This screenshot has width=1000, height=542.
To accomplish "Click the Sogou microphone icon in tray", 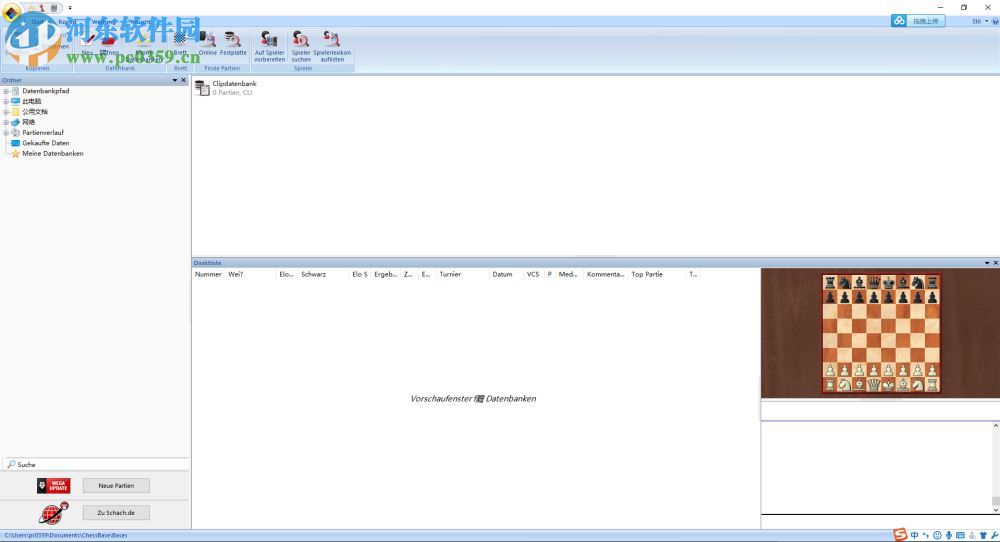I will tap(948, 536).
